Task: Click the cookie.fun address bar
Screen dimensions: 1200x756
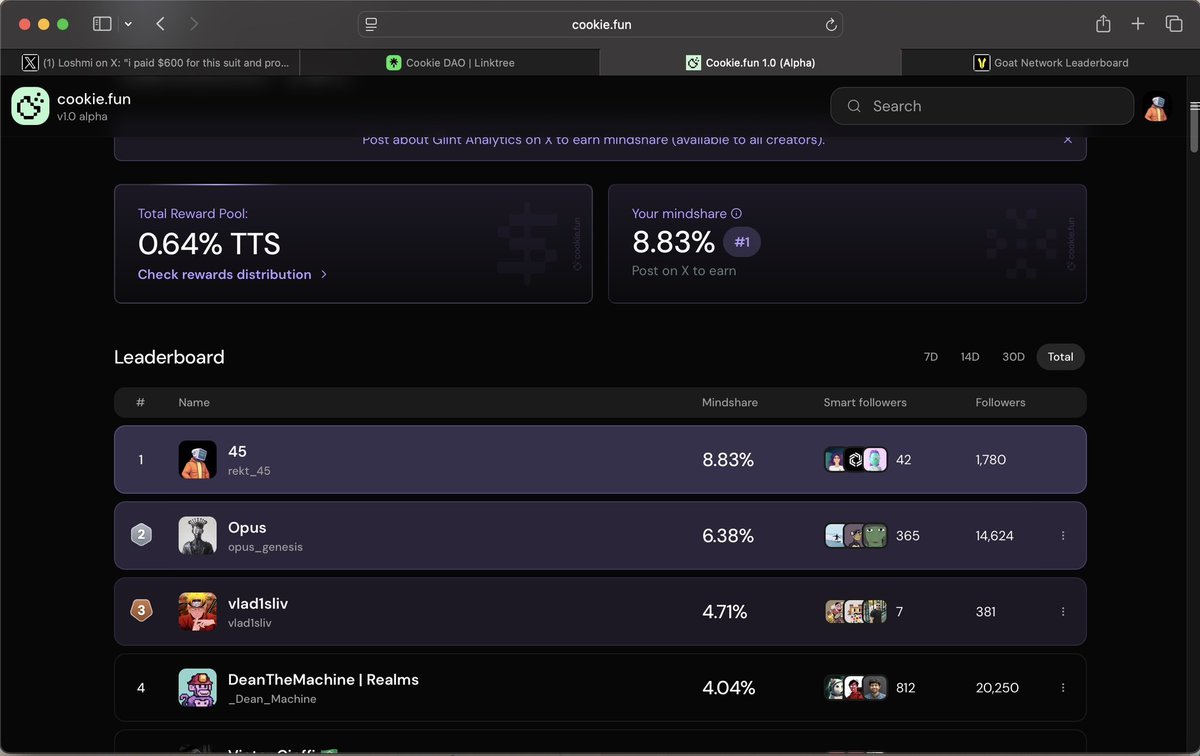Action: pos(600,24)
